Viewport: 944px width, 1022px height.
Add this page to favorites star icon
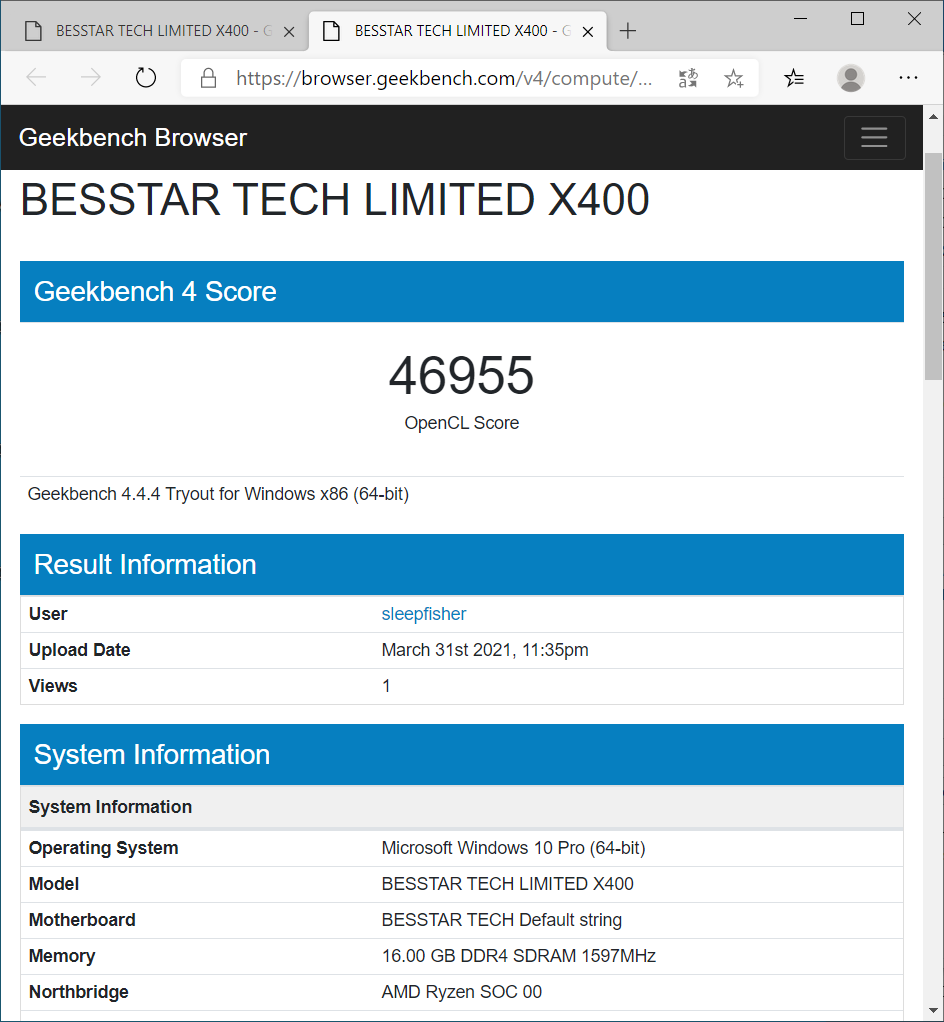(733, 78)
